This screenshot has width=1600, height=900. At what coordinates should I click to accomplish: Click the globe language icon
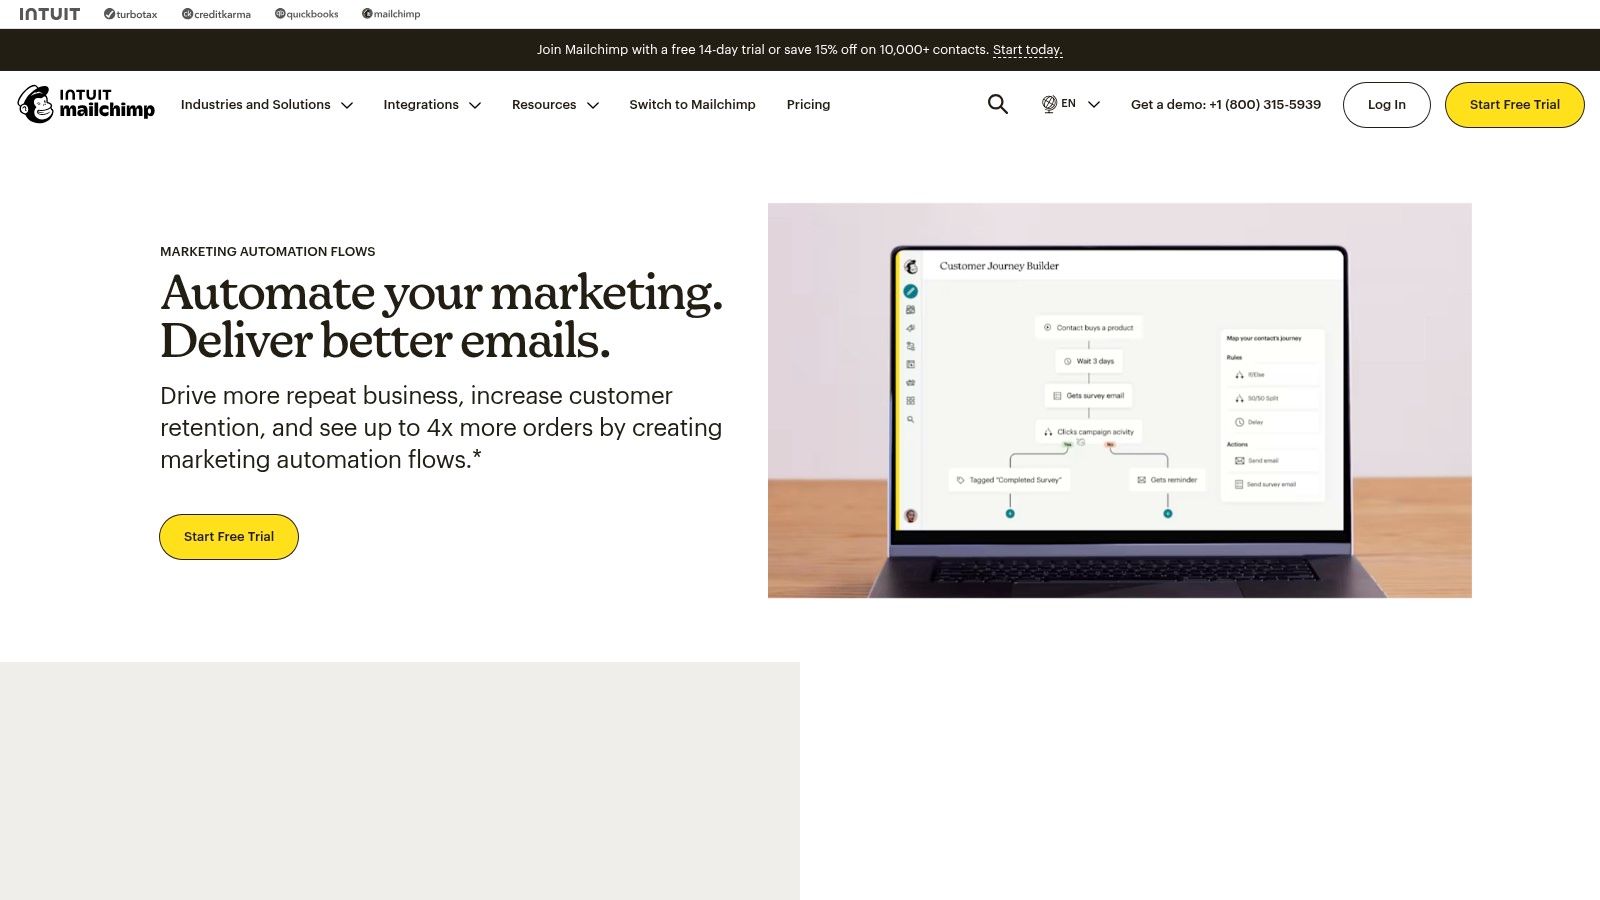coord(1049,104)
